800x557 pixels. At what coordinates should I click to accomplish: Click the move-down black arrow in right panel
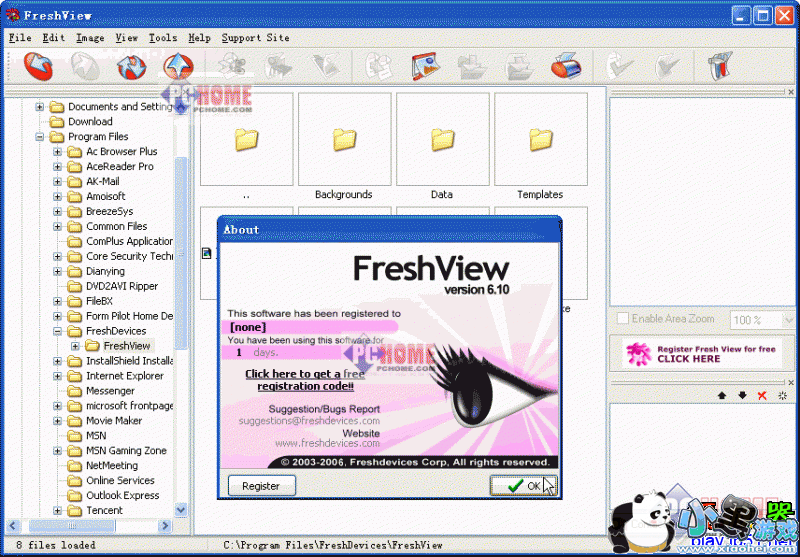(742, 395)
